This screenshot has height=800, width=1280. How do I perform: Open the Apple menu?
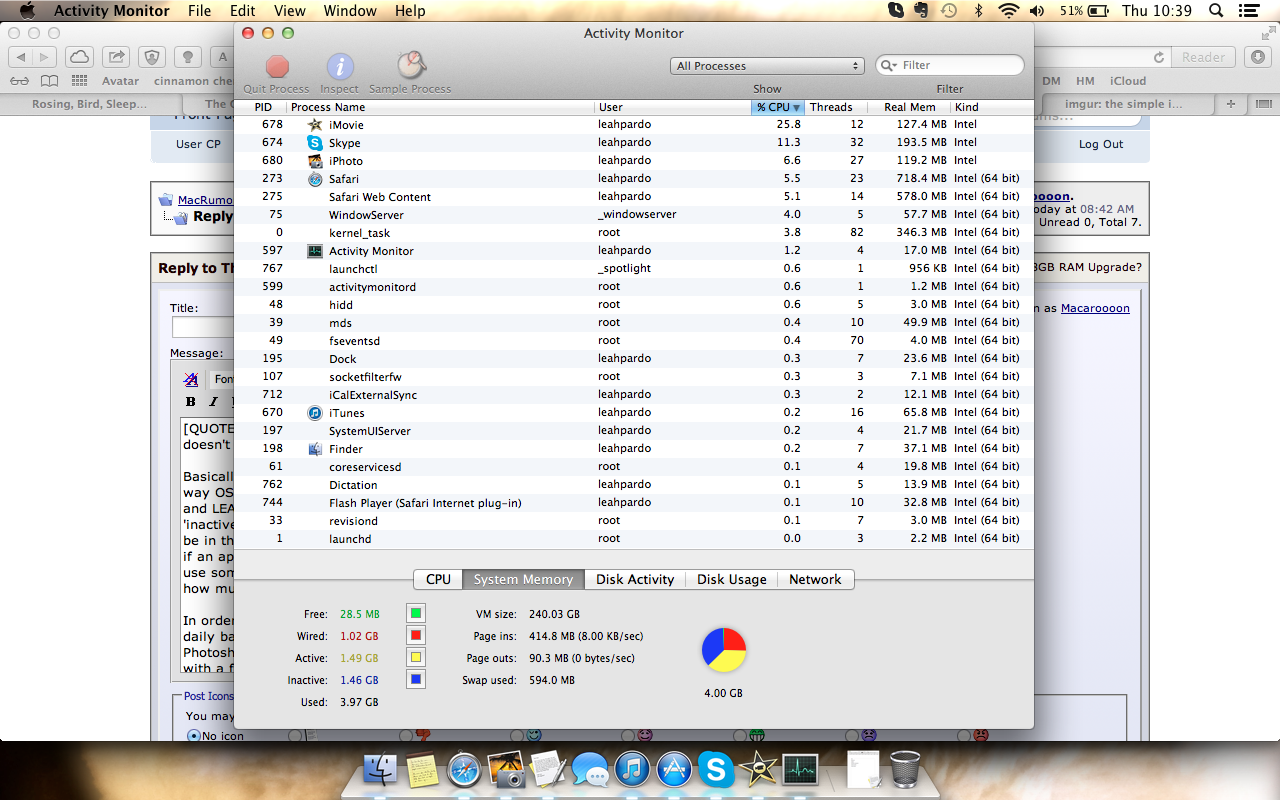[x=27, y=11]
